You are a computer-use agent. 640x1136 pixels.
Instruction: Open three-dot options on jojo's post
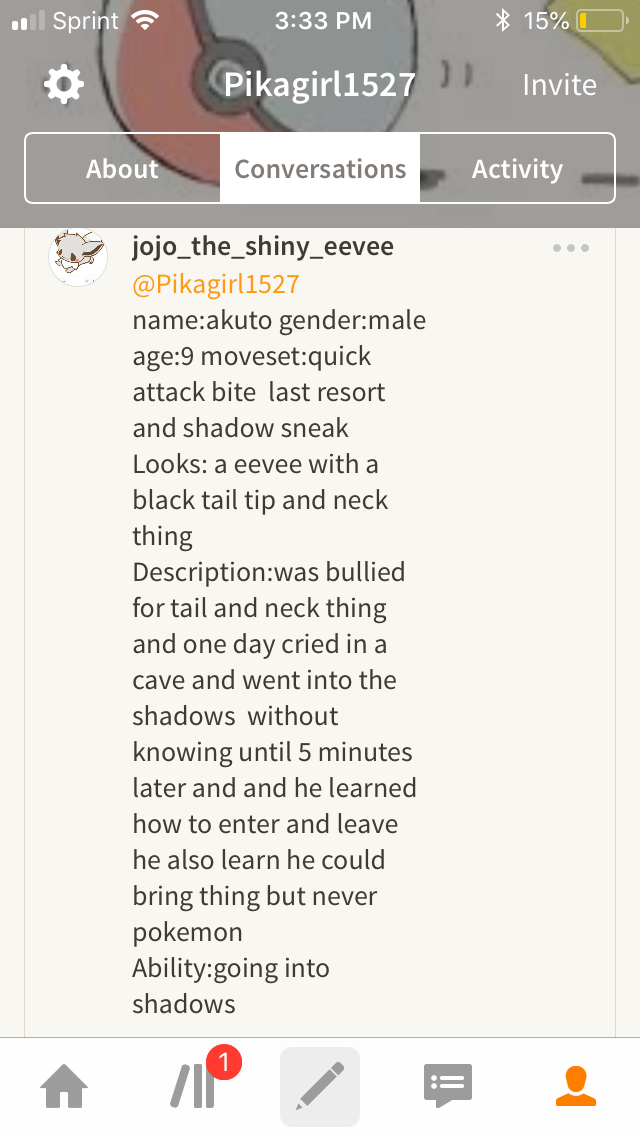tap(570, 248)
